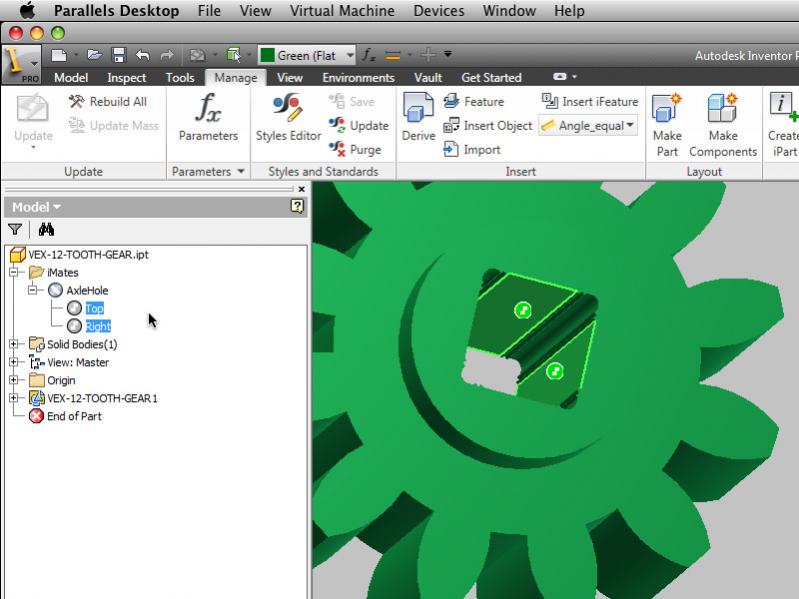Open quick access toolbar customize arrow
The image size is (799, 599).
pos(447,54)
